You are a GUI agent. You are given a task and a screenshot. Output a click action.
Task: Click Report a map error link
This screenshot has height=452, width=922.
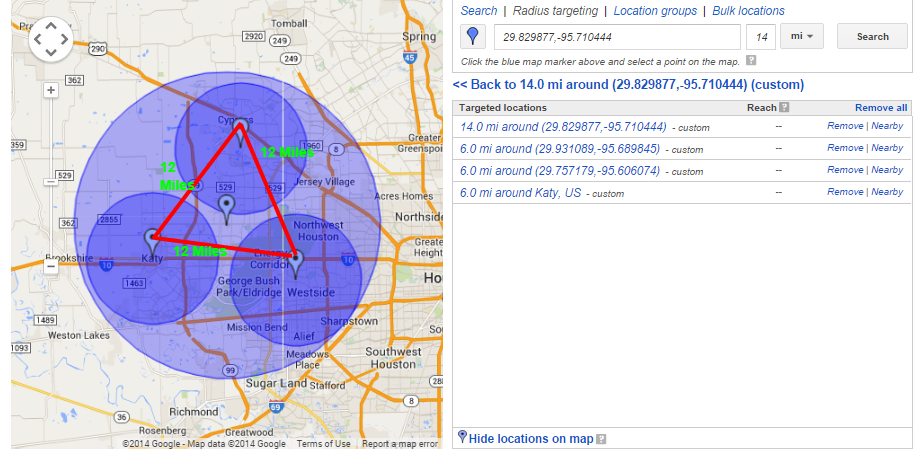click(x=400, y=444)
